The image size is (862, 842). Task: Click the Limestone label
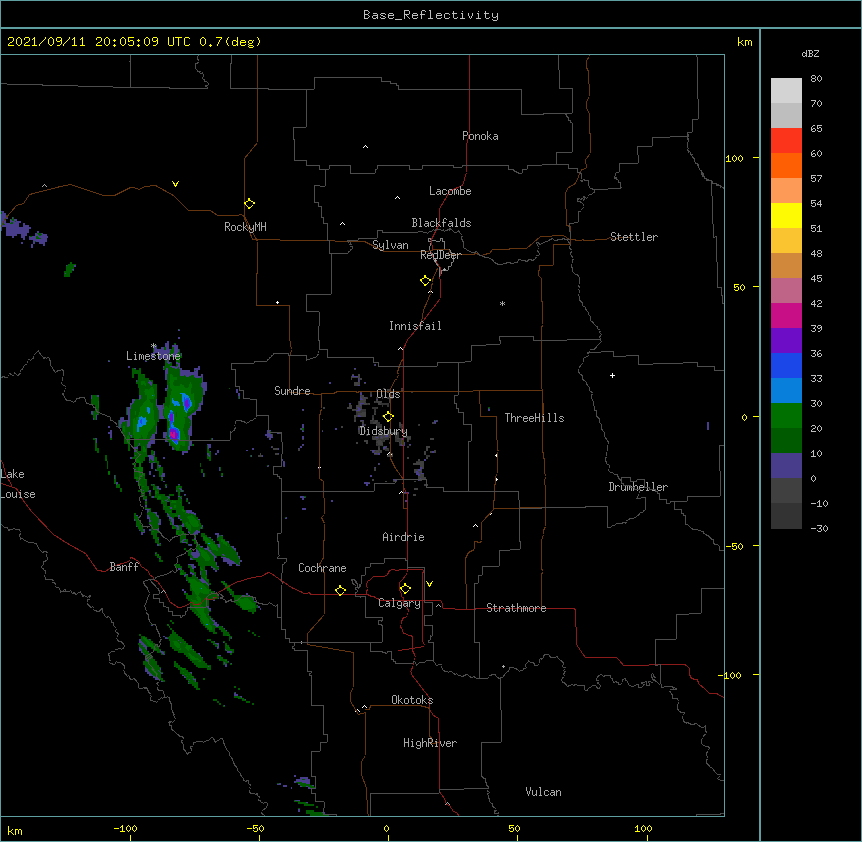click(153, 356)
